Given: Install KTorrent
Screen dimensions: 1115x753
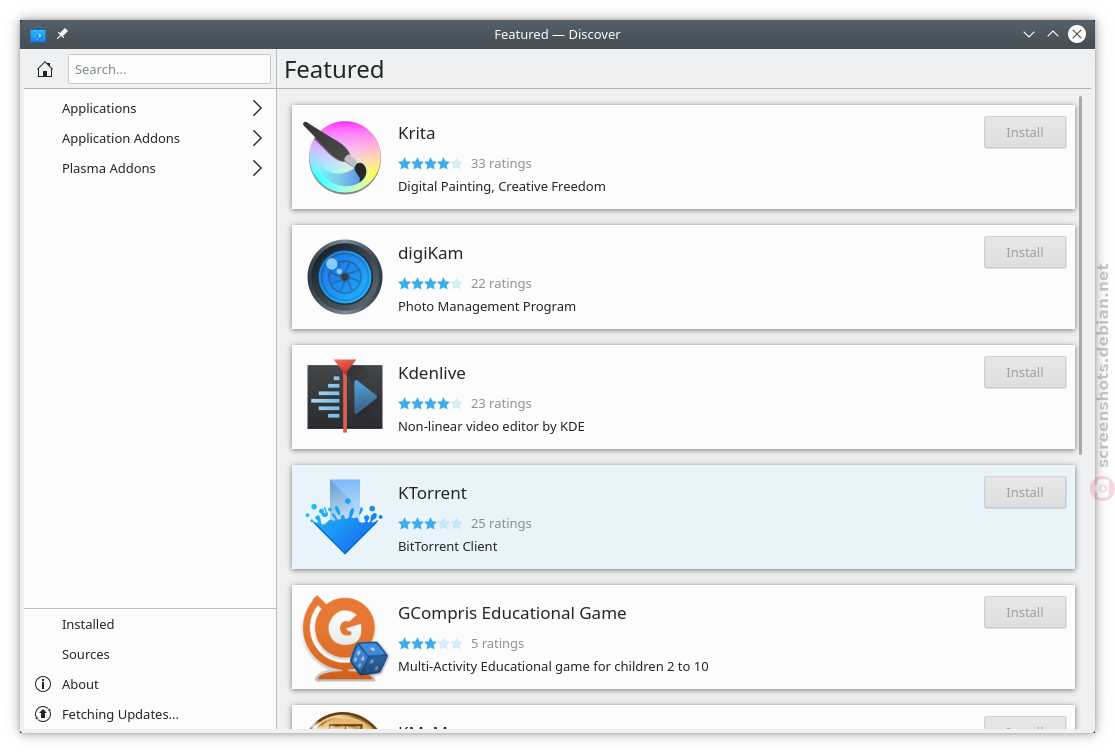Looking at the screenshot, I should pos(1025,493).
